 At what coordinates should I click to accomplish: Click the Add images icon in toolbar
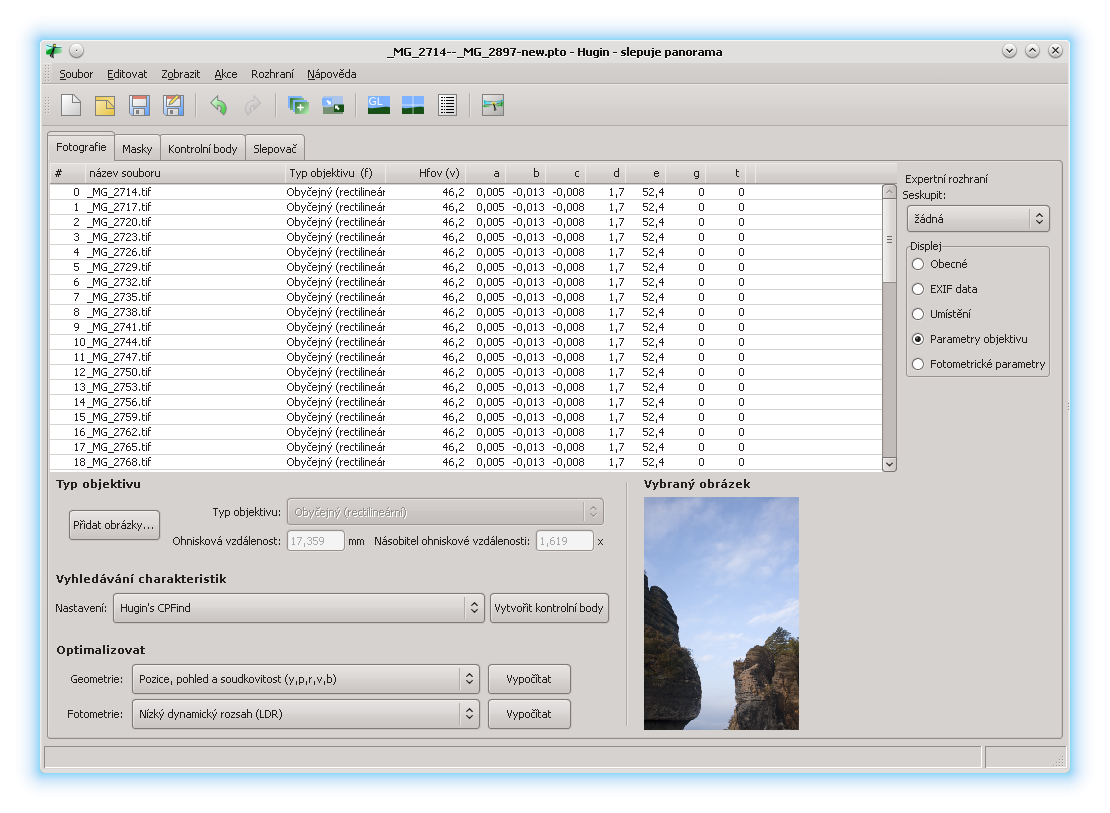click(298, 105)
